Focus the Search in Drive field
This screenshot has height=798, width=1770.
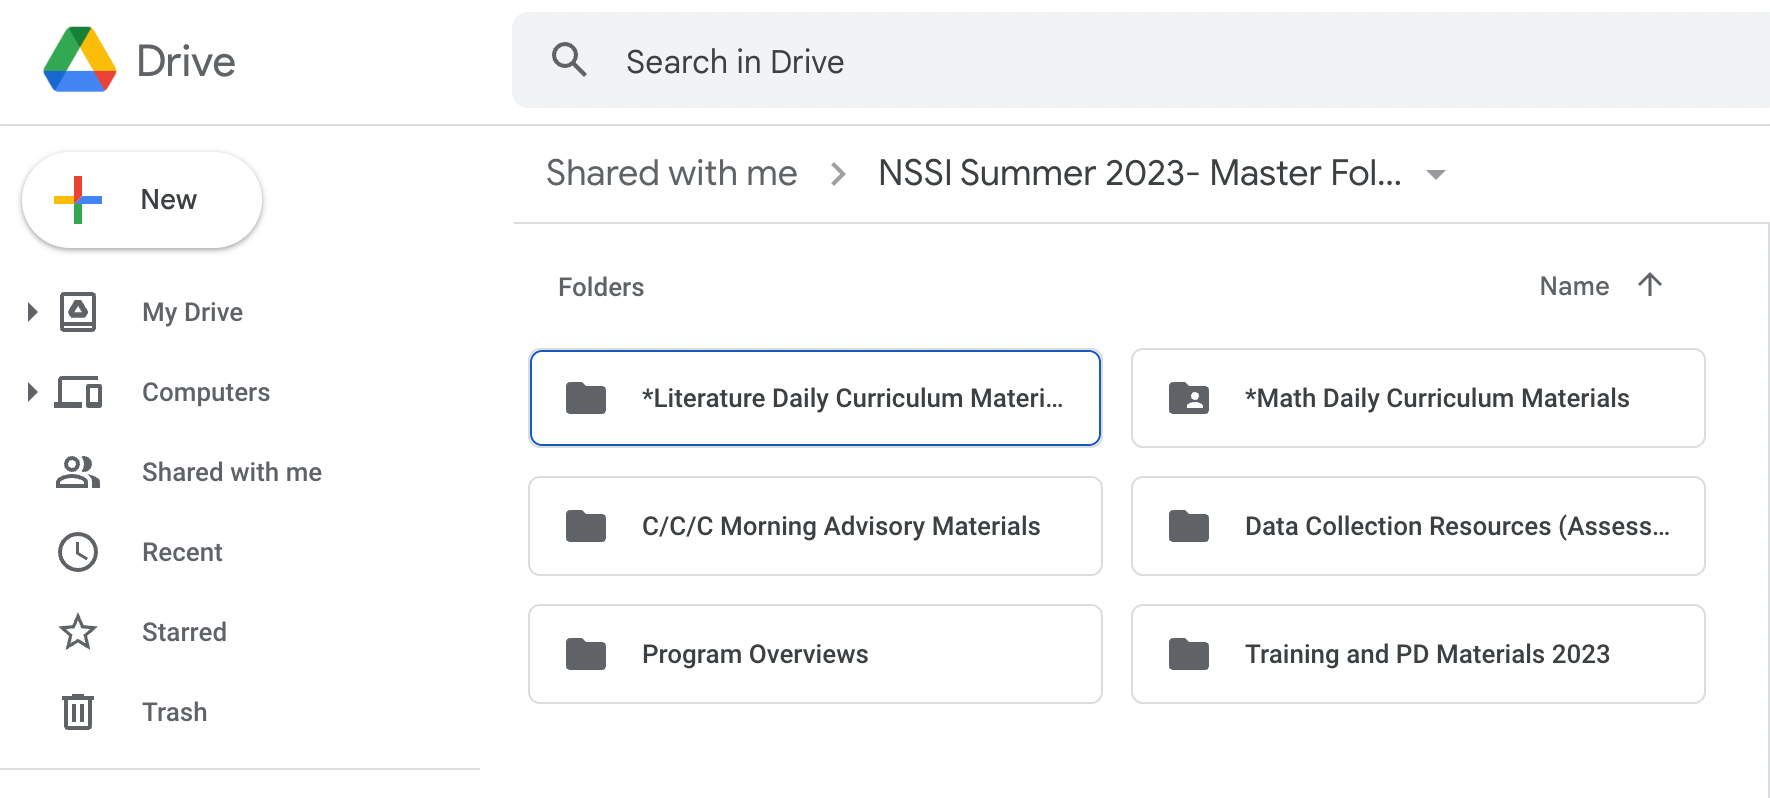pyautogui.click(x=1100, y=62)
